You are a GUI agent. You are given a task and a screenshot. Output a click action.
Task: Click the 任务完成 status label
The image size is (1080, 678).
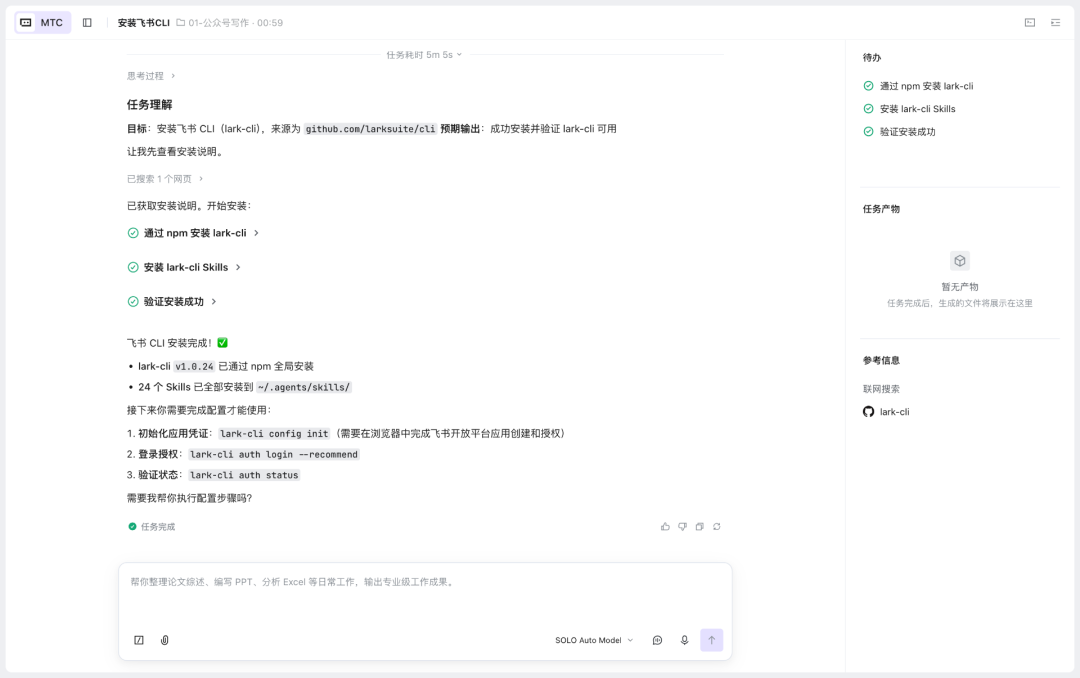(x=152, y=526)
